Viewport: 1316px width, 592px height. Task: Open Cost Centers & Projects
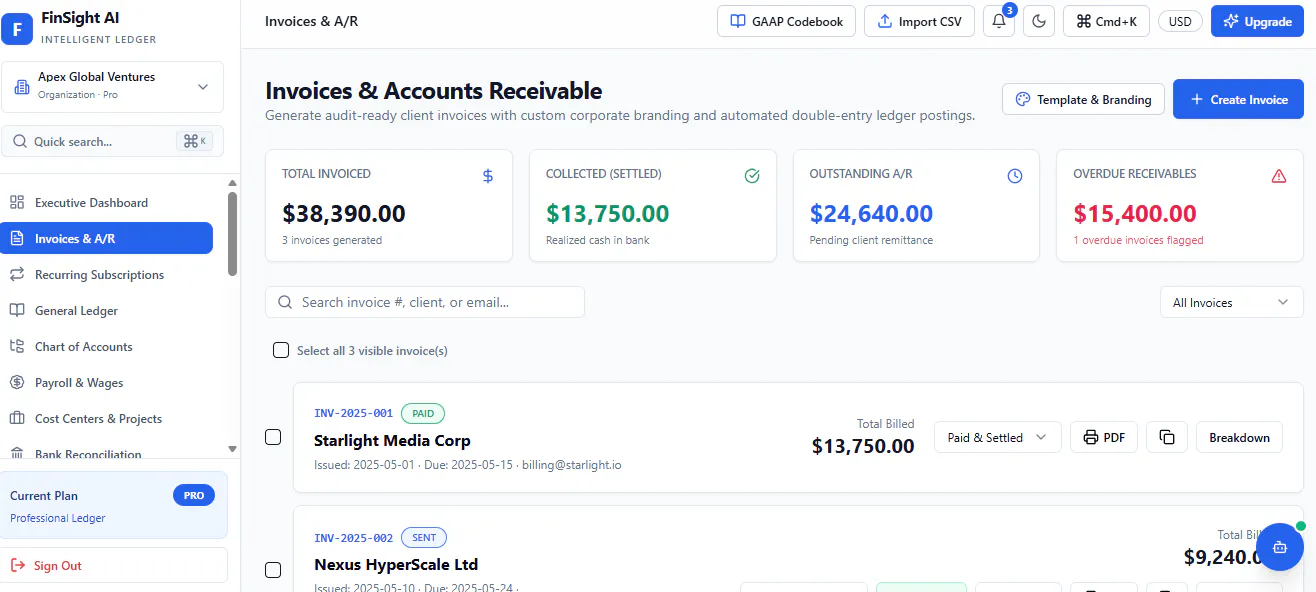(x=107, y=419)
